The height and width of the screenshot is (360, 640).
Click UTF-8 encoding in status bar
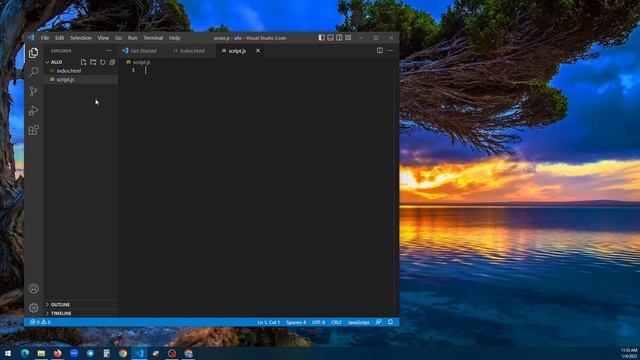318,322
